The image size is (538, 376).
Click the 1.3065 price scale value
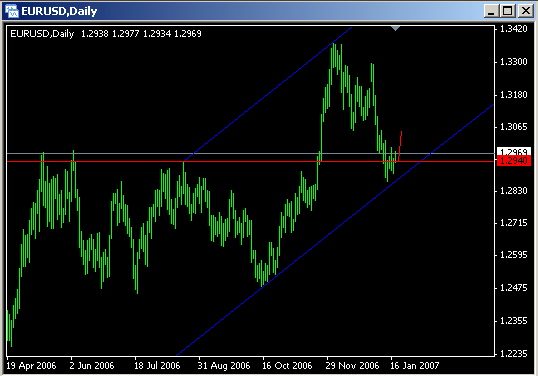pyautogui.click(x=513, y=127)
